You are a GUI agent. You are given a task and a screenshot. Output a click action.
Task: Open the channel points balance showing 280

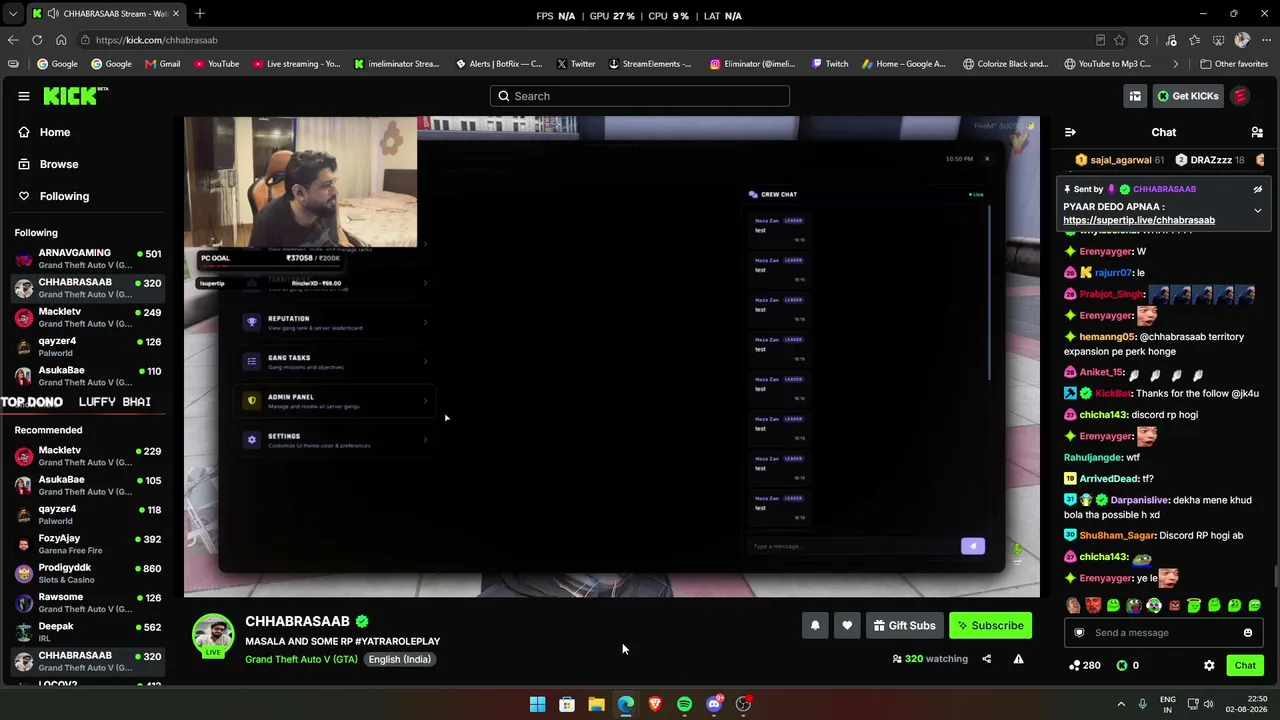tap(1084, 666)
